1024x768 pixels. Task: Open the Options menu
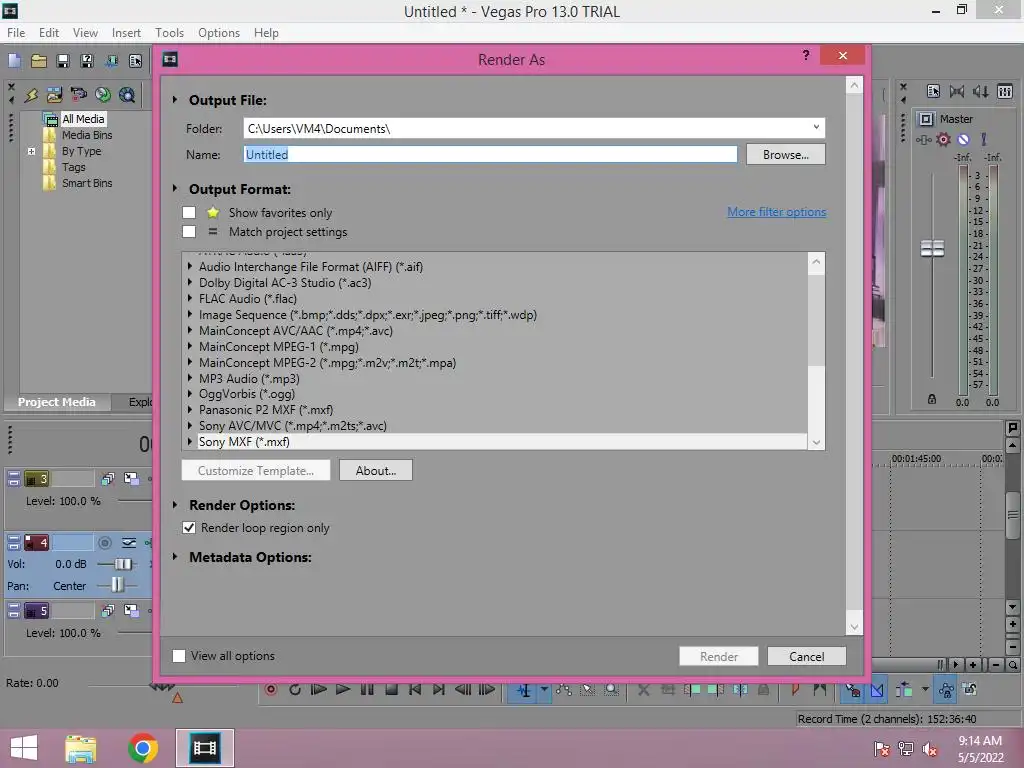[219, 33]
